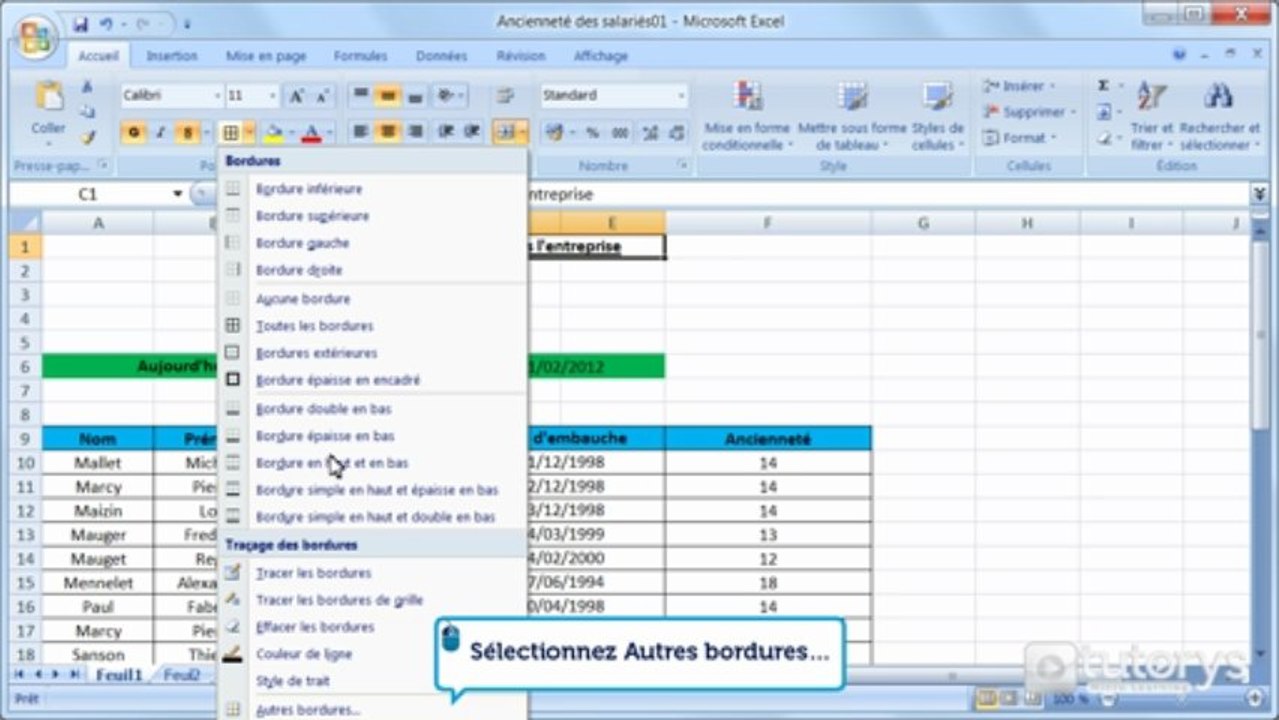Click the Styles de cellules icon

point(937,97)
